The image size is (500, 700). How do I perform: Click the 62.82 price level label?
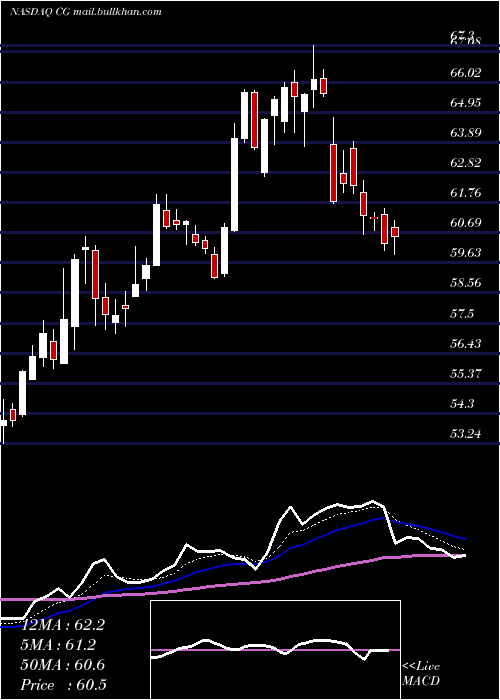(466, 162)
